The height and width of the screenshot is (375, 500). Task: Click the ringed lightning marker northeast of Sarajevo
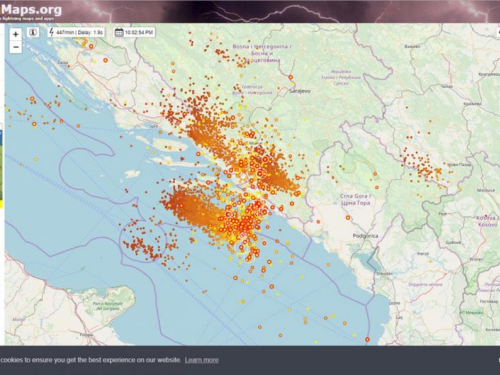click(x=290, y=77)
